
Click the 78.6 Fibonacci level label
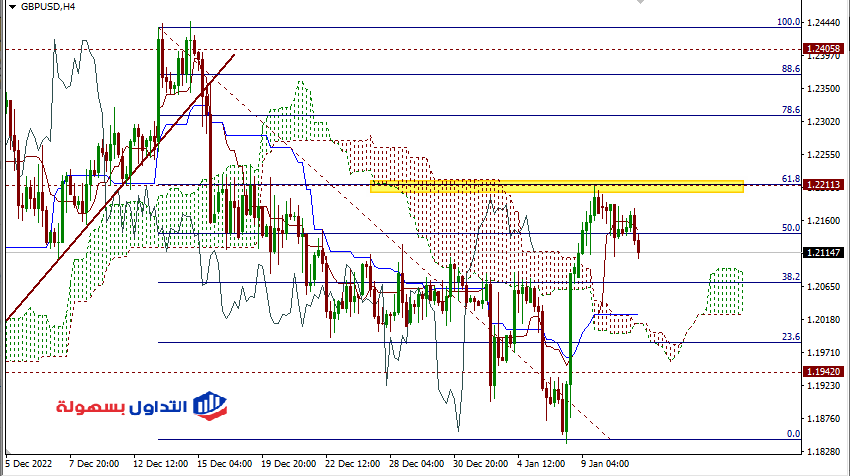click(x=791, y=110)
